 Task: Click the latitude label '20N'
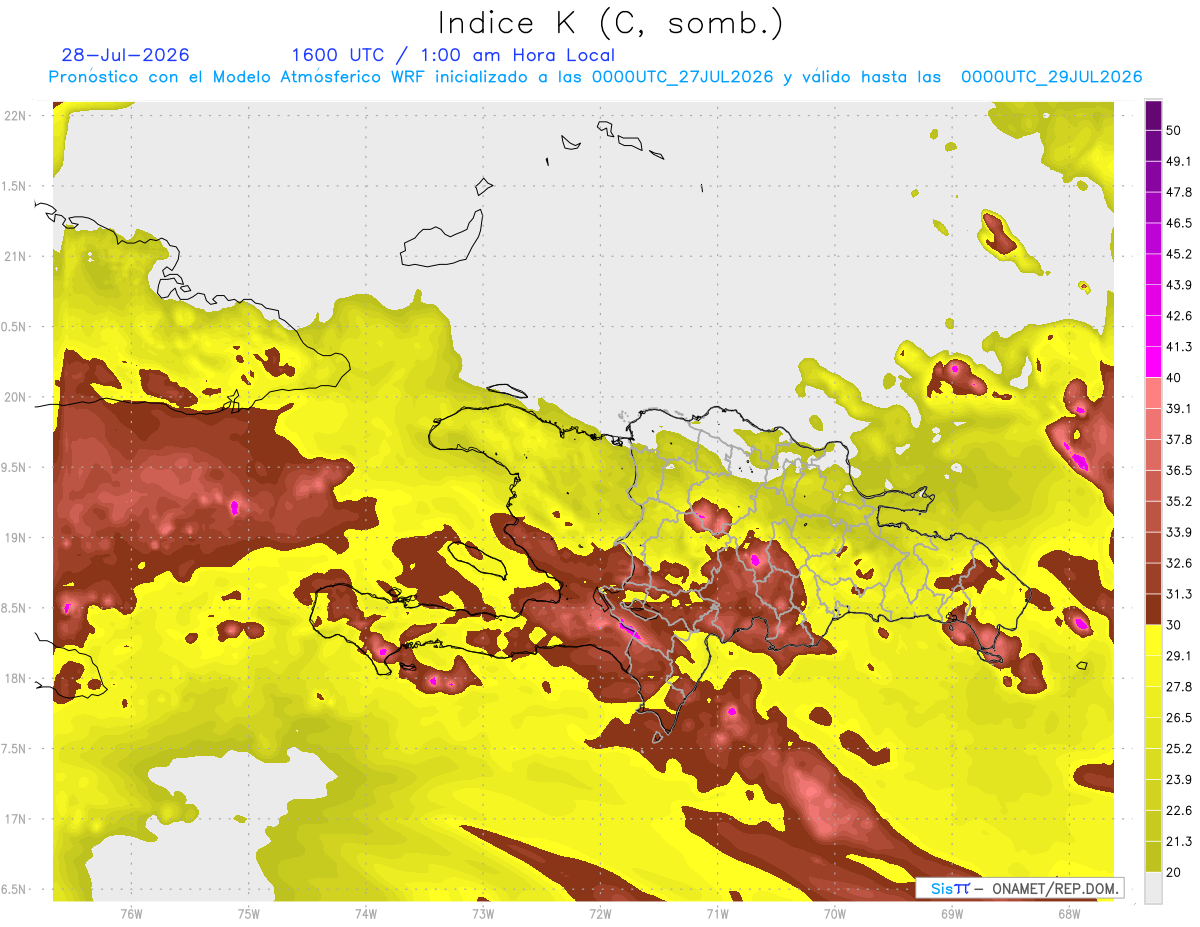(x=15, y=397)
